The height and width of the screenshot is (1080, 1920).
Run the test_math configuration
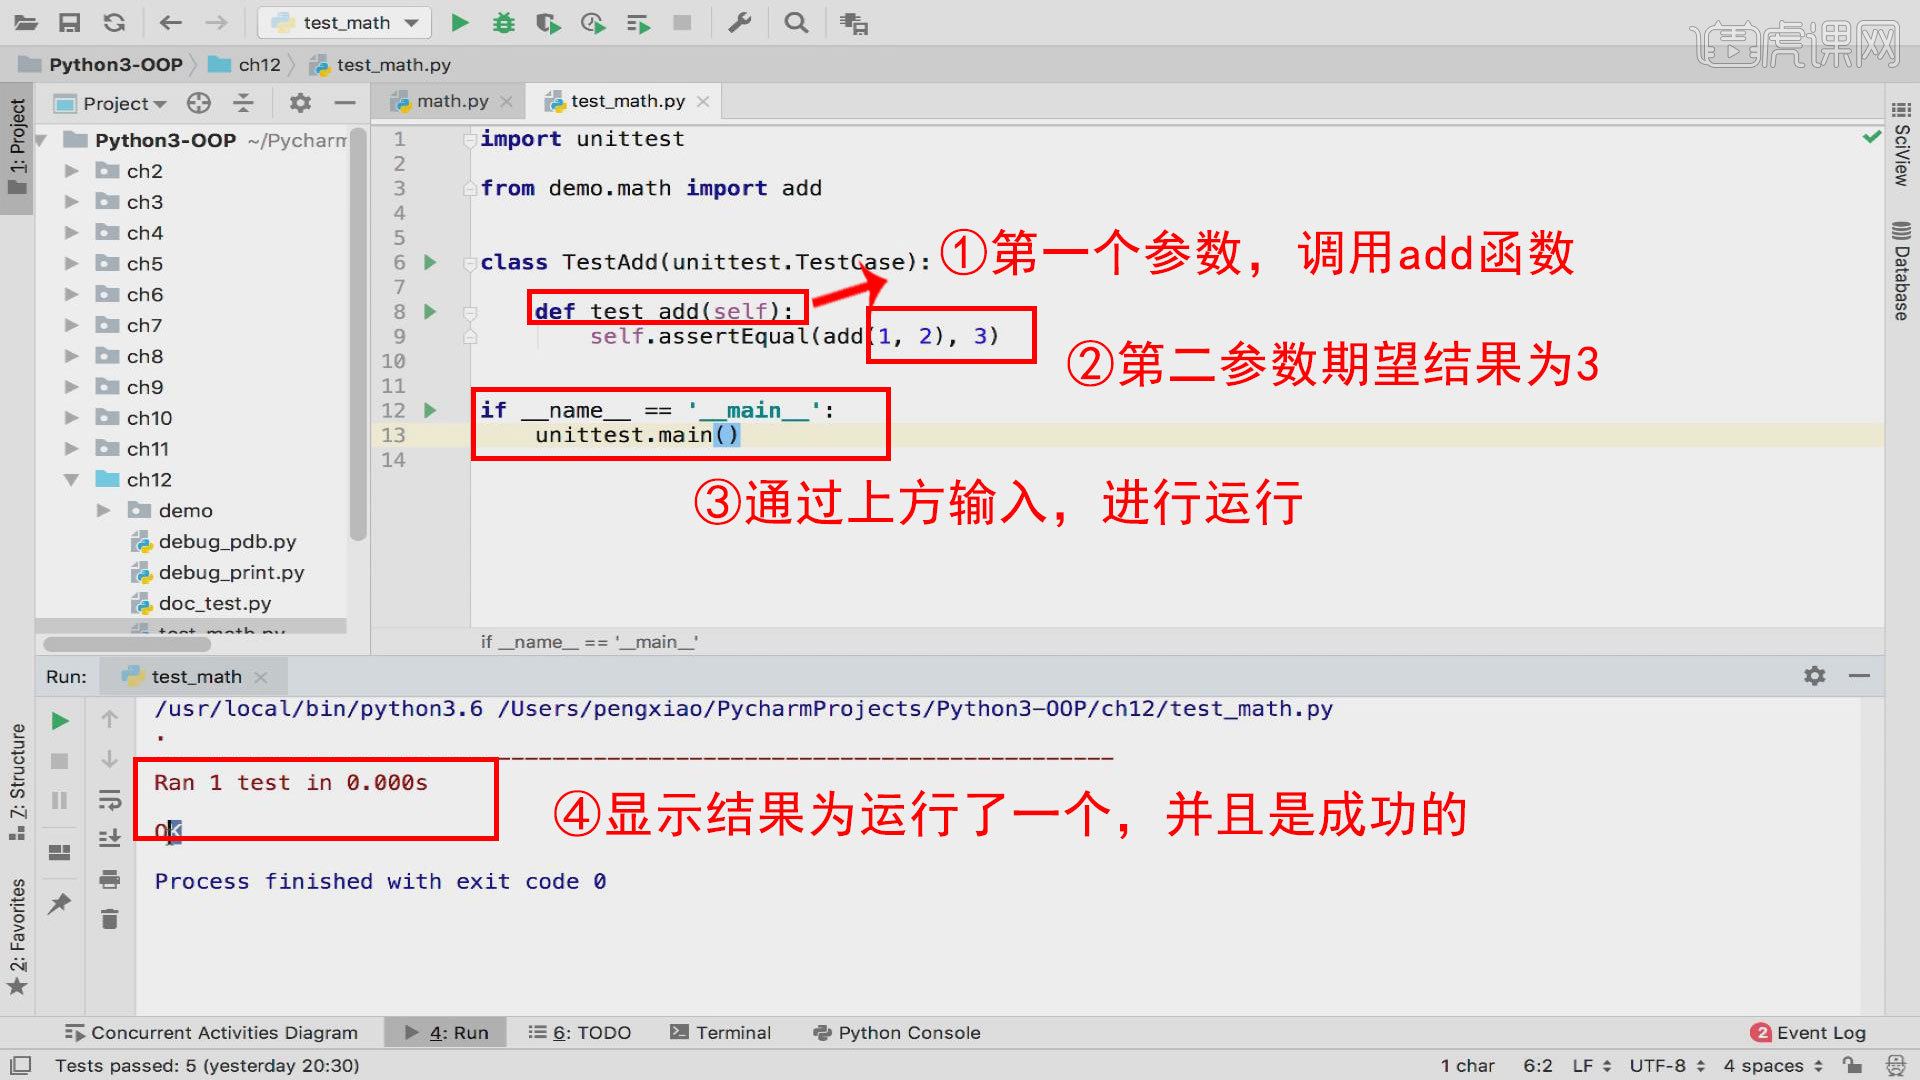pyautogui.click(x=459, y=22)
